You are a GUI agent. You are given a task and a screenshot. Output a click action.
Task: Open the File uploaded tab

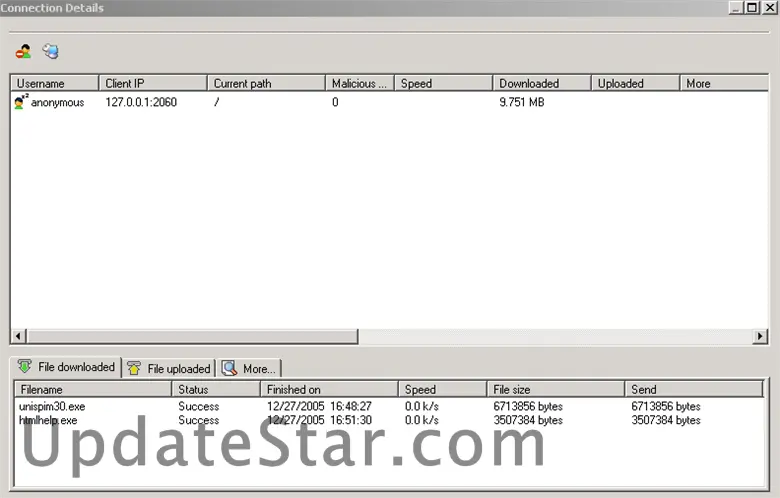169,369
